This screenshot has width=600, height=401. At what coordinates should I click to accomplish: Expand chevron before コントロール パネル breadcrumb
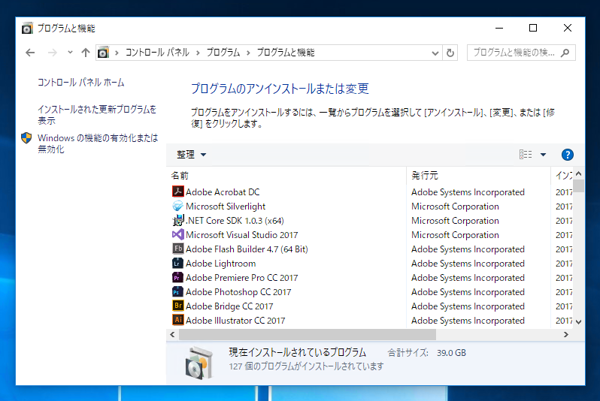coord(117,53)
